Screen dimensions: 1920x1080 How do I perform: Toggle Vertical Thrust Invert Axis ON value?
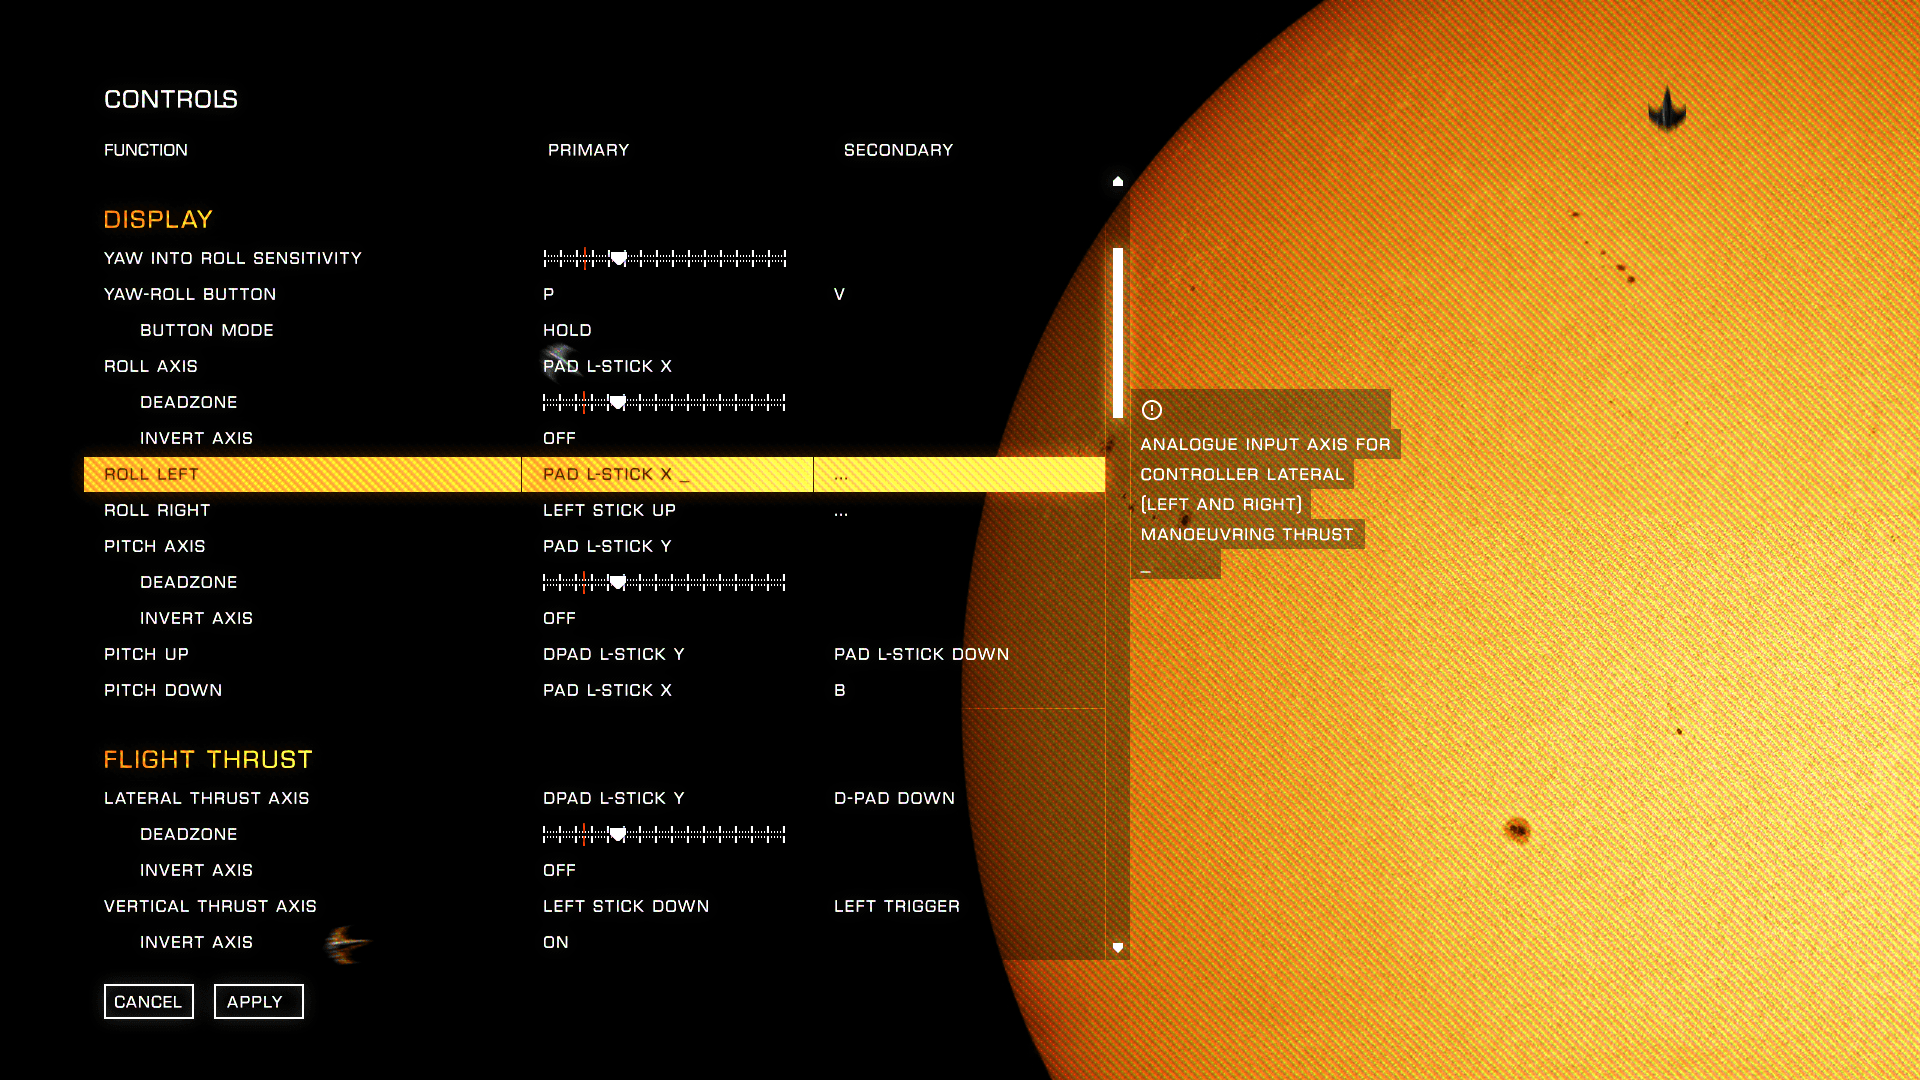tap(556, 942)
